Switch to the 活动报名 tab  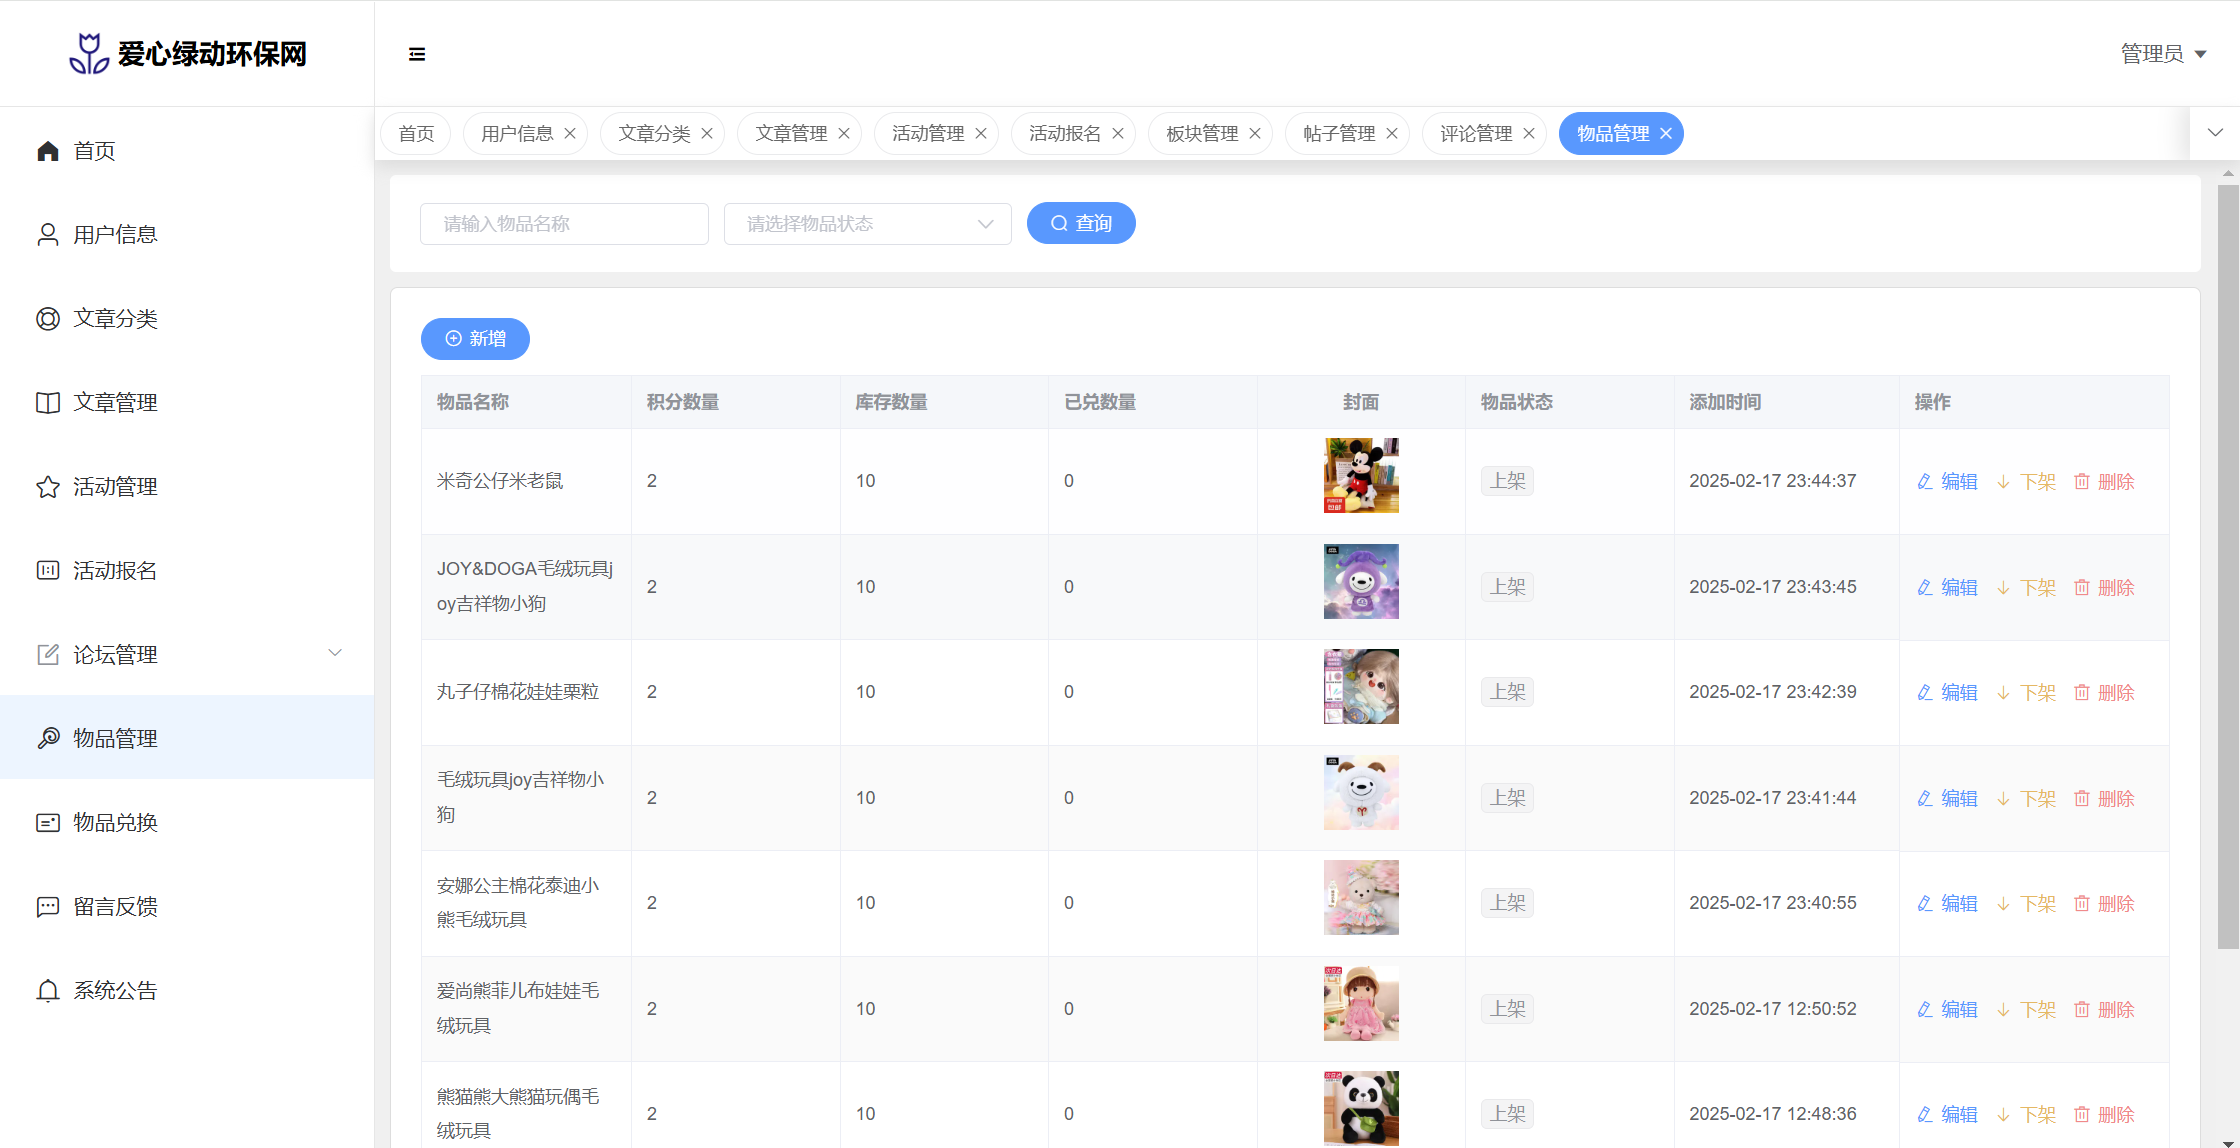click(x=1064, y=134)
